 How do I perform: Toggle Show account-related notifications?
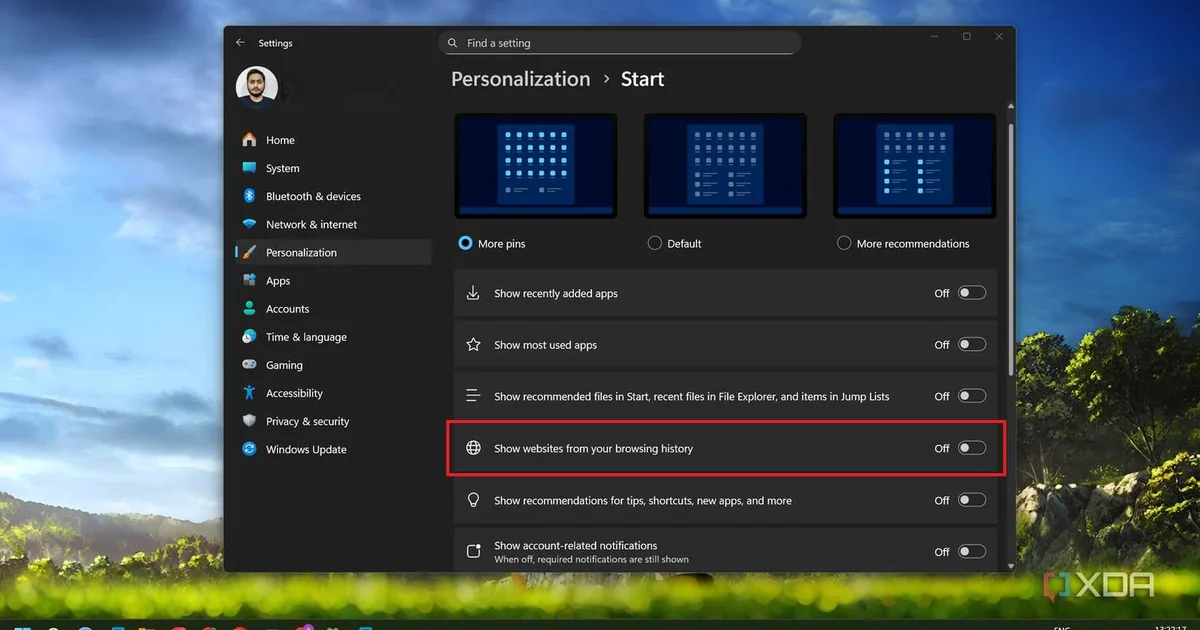pyautogui.click(x=972, y=551)
